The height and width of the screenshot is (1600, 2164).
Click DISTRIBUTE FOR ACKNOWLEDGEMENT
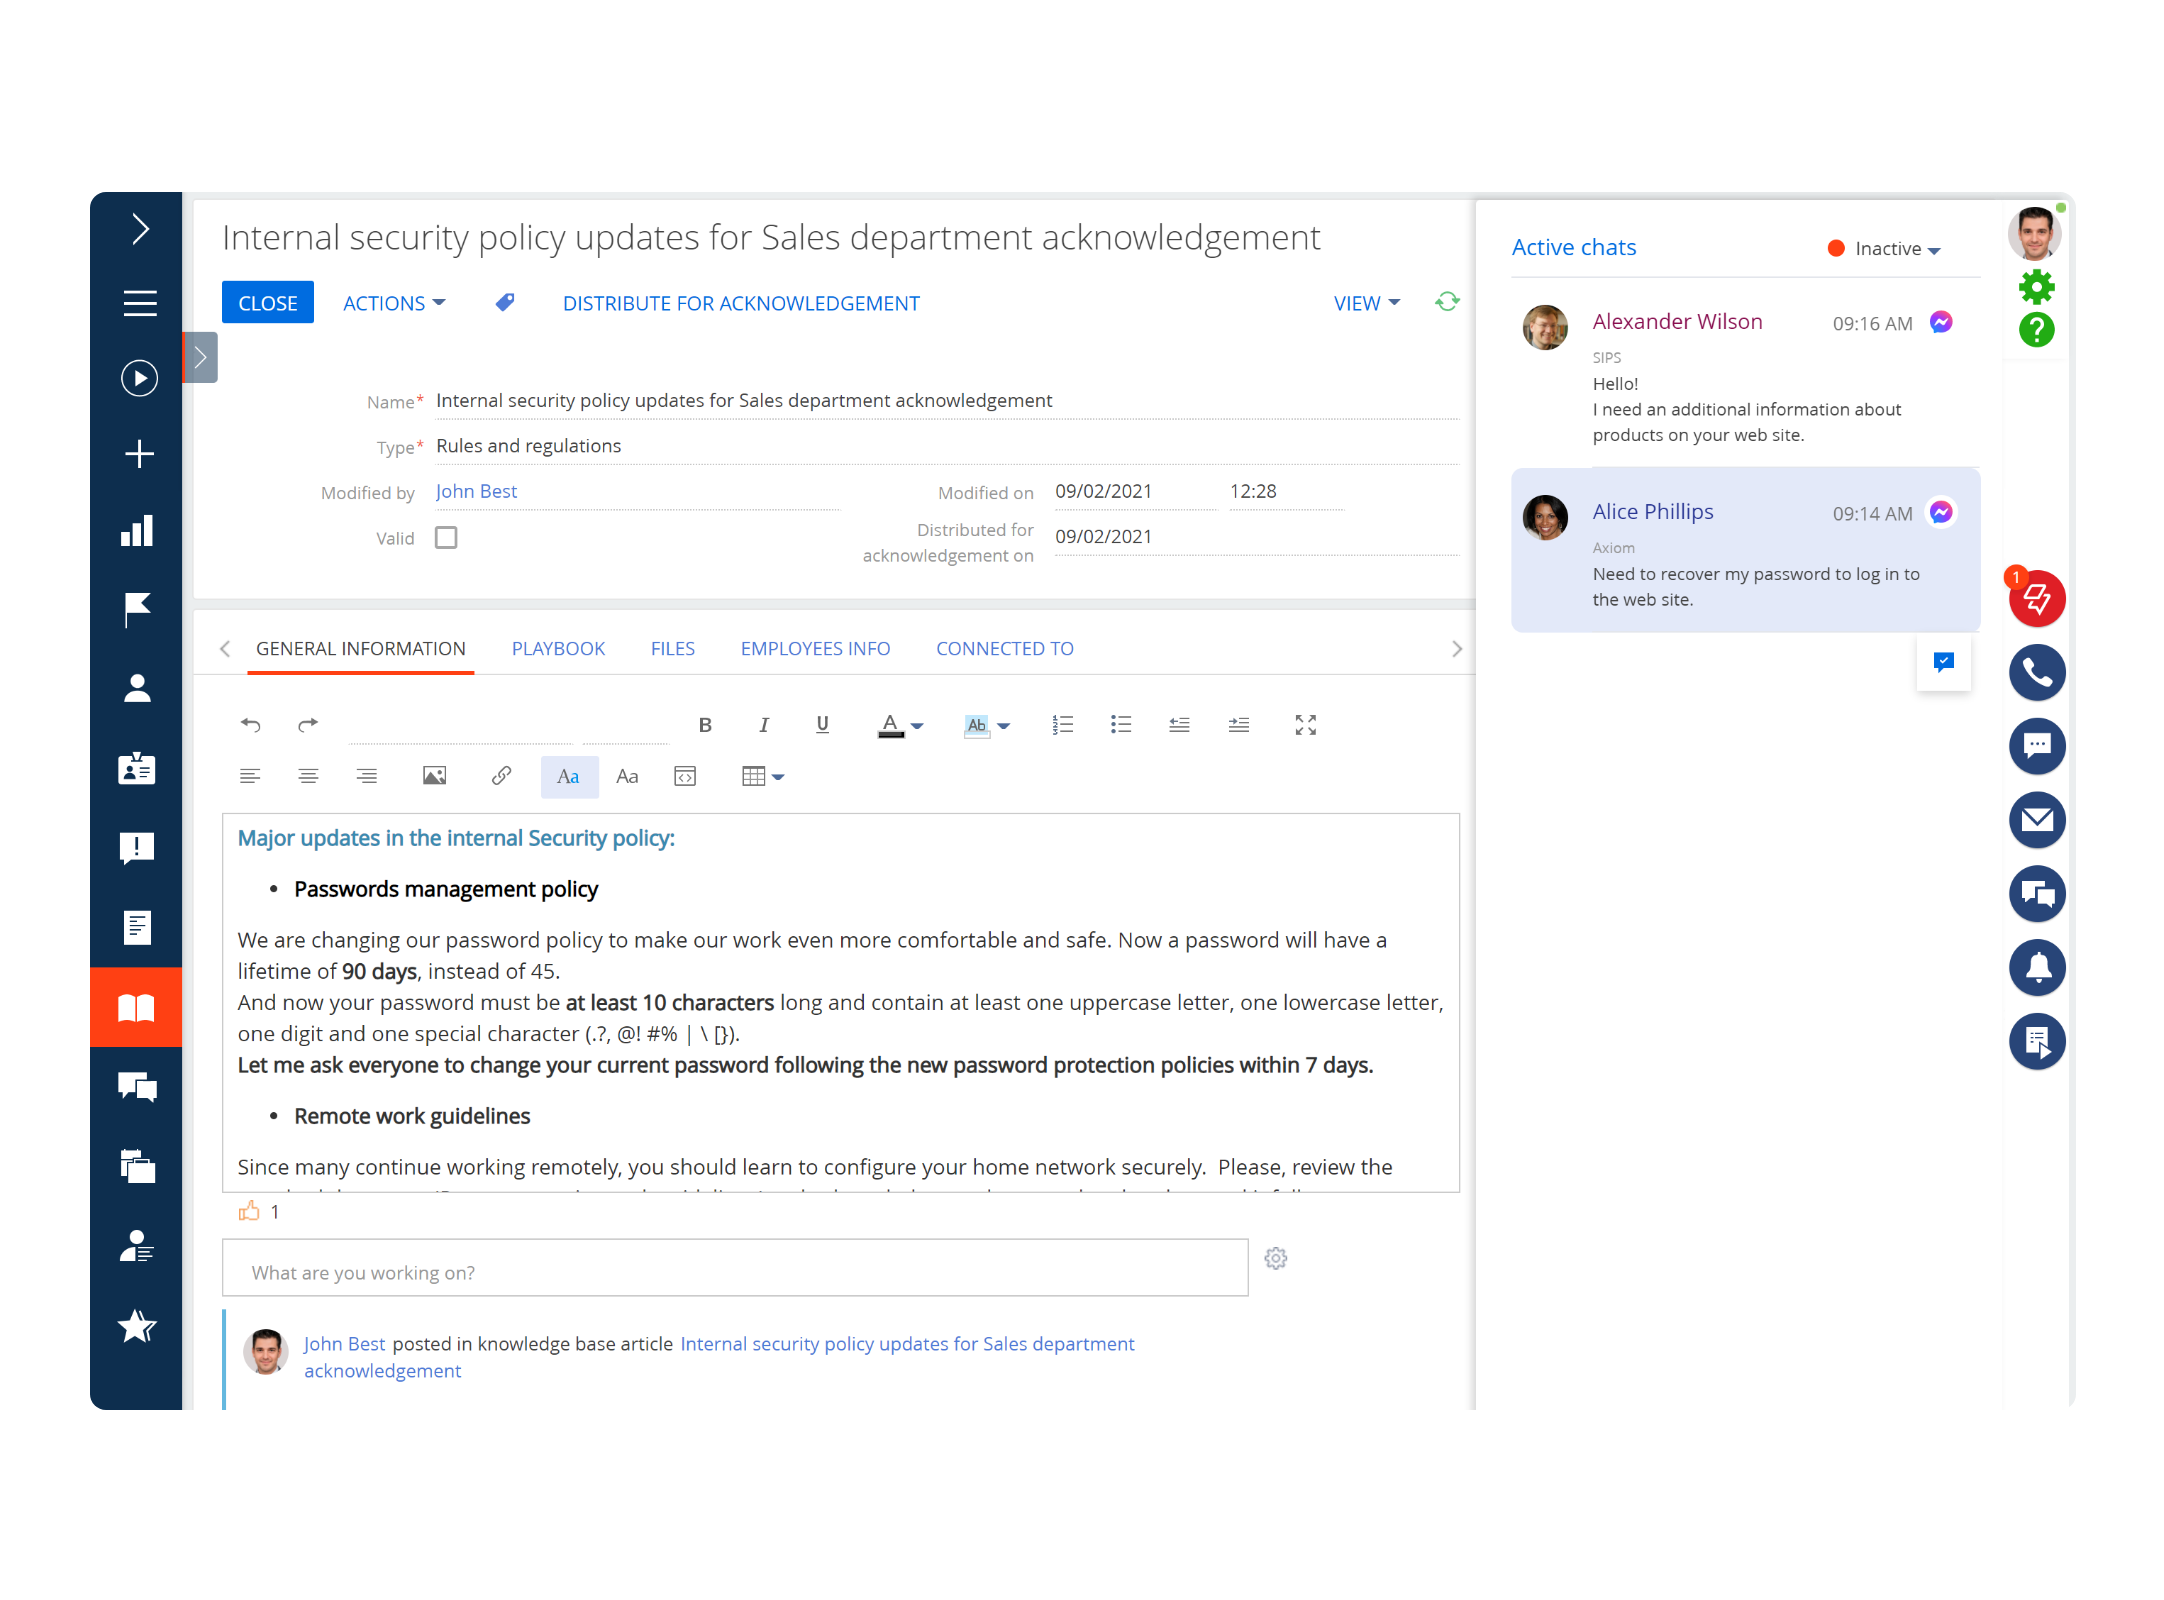tap(741, 303)
